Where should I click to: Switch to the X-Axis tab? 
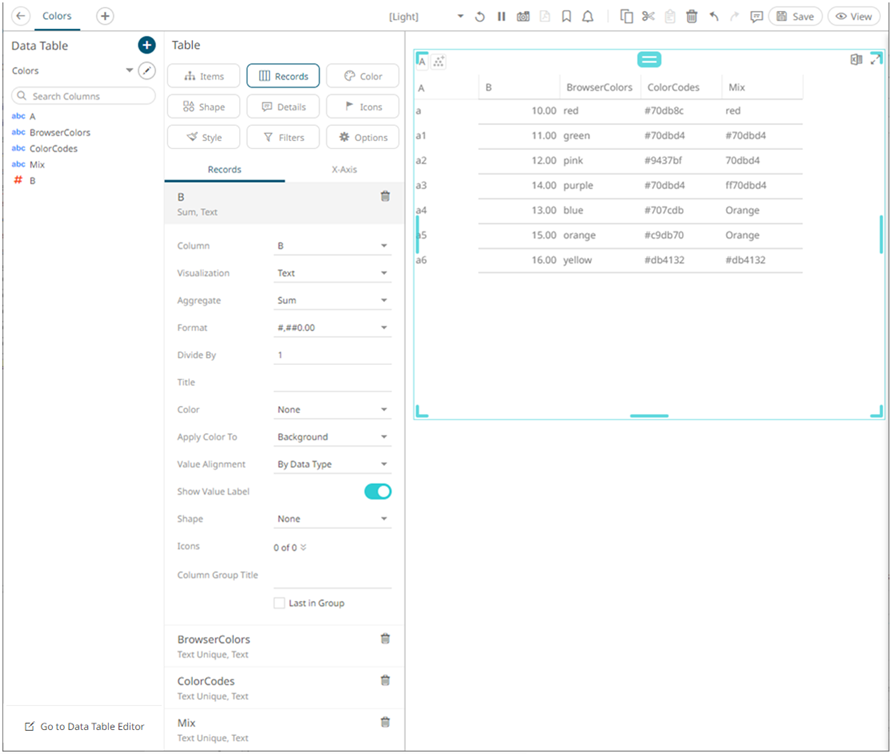point(344,170)
